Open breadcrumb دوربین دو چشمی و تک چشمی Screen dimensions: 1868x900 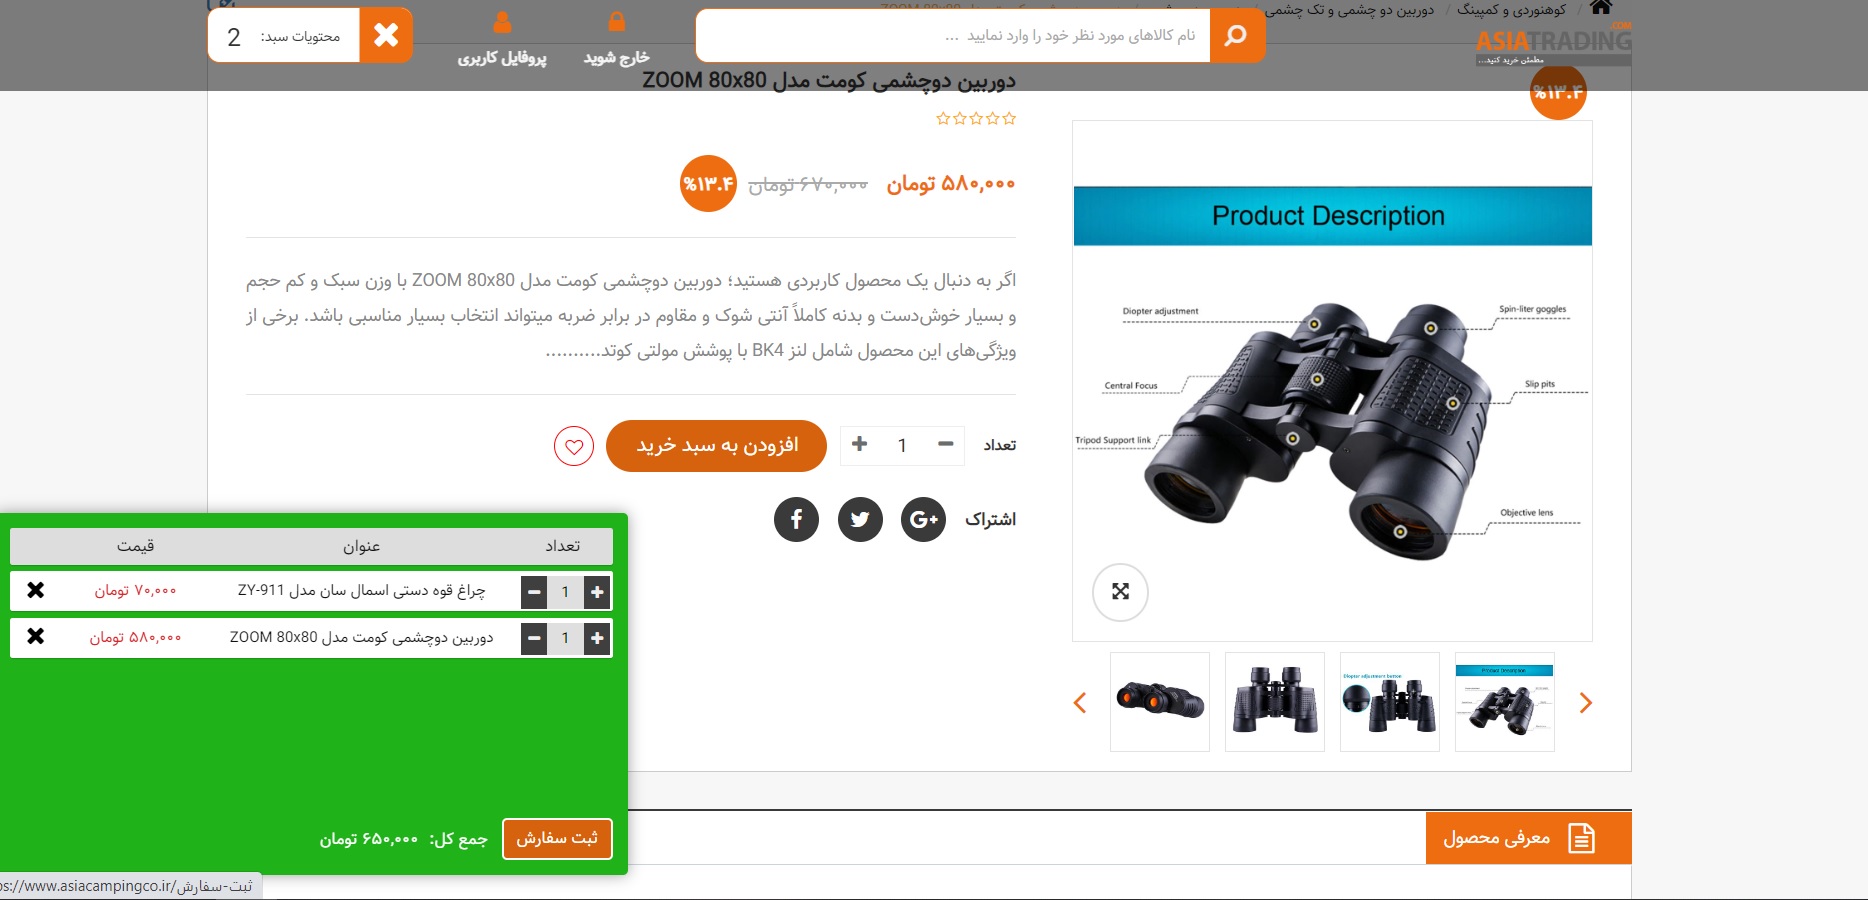click(x=1350, y=10)
